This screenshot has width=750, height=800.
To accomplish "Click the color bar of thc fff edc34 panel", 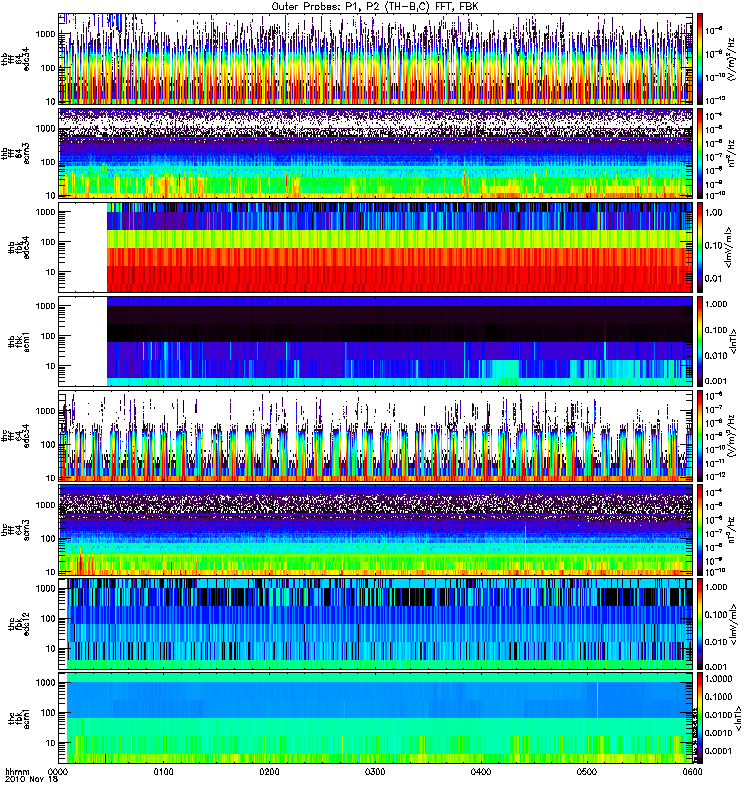I will tap(700, 436).
